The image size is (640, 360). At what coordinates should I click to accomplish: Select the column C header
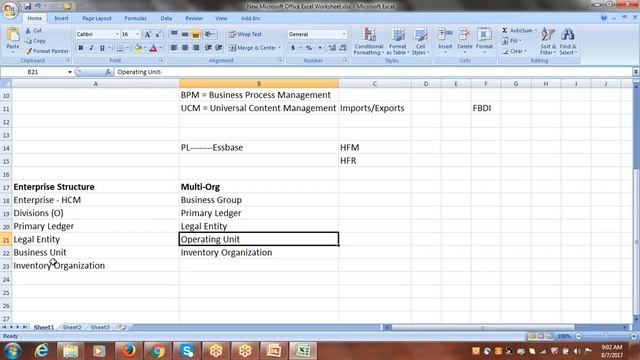374,84
